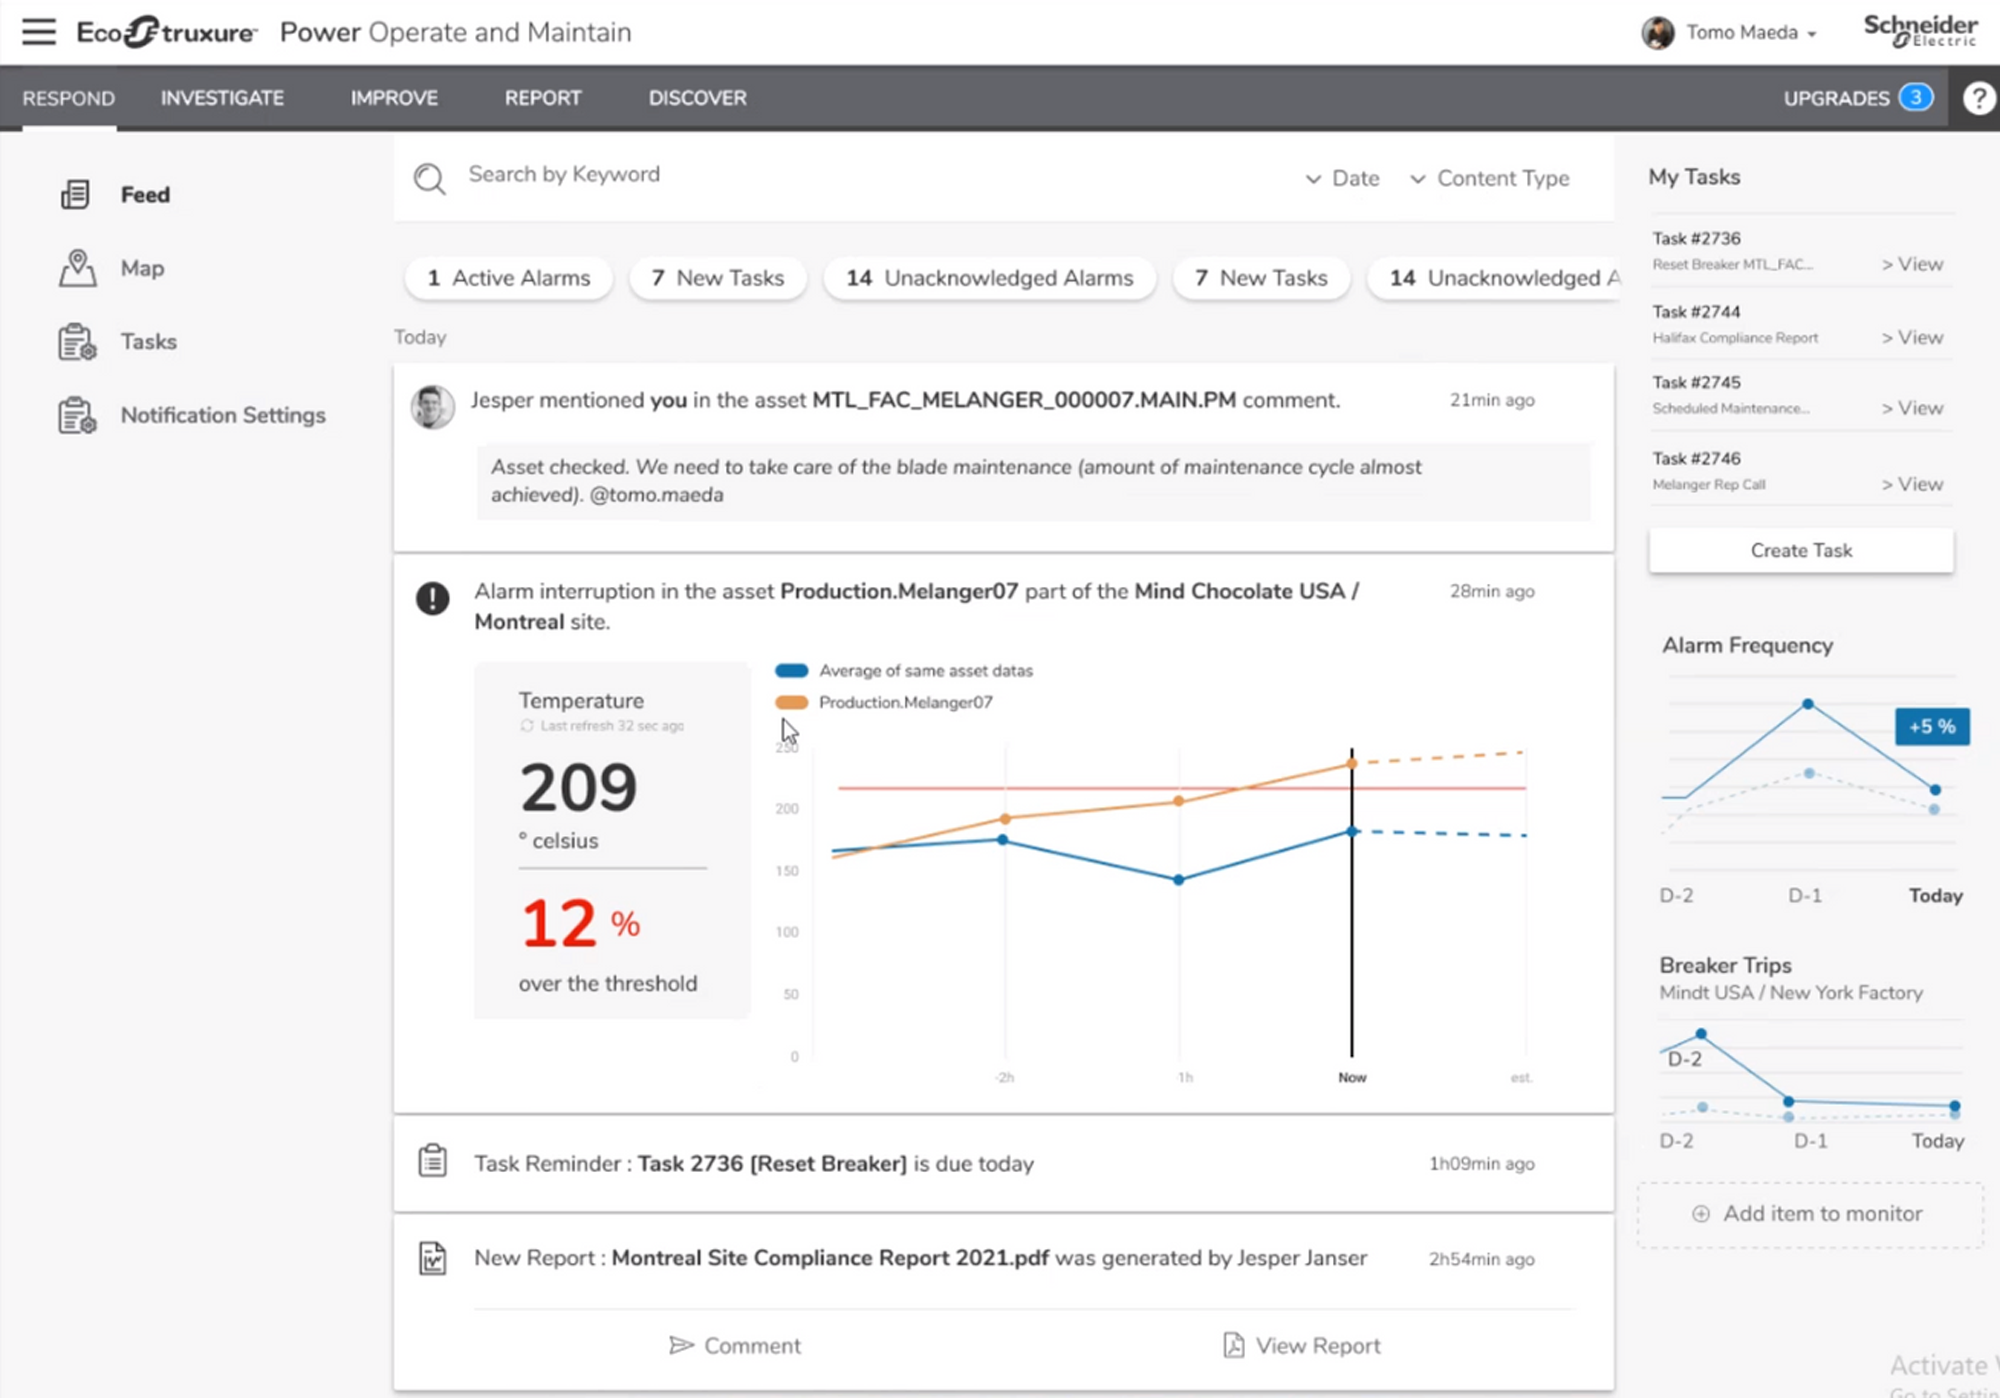Switch to the INVESTIGATE tab
2000x1398 pixels.
[x=222, y=98]
